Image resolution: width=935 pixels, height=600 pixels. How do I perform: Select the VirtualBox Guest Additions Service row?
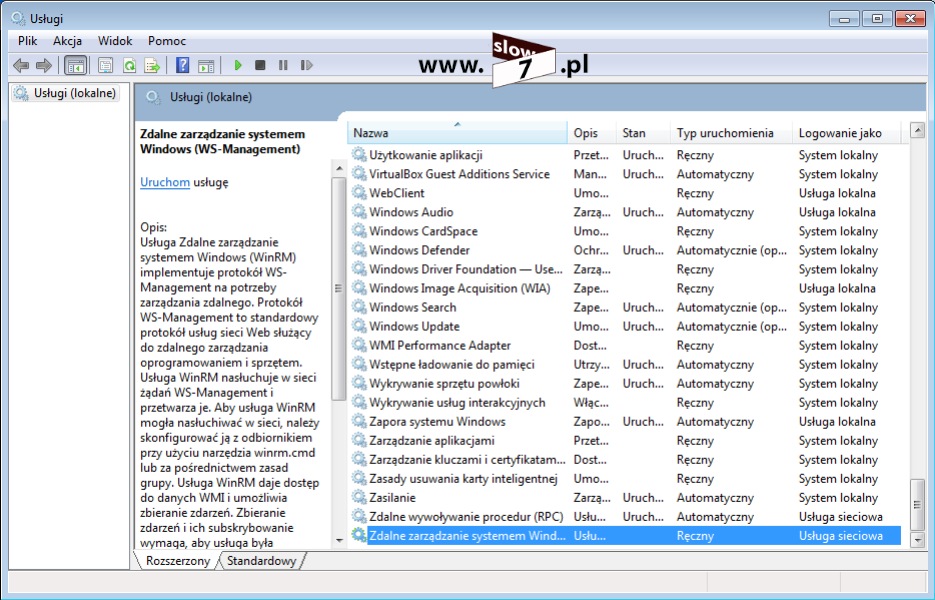pyautogui.click(x=624, y=174)
